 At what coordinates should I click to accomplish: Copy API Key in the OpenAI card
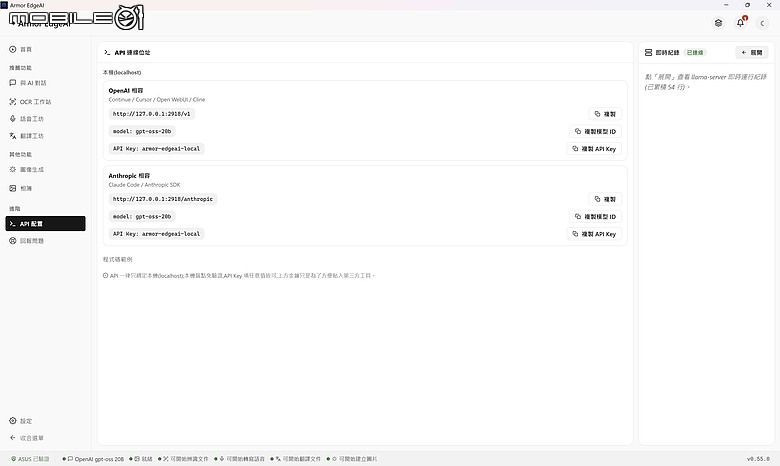click(x=594, y=149)
